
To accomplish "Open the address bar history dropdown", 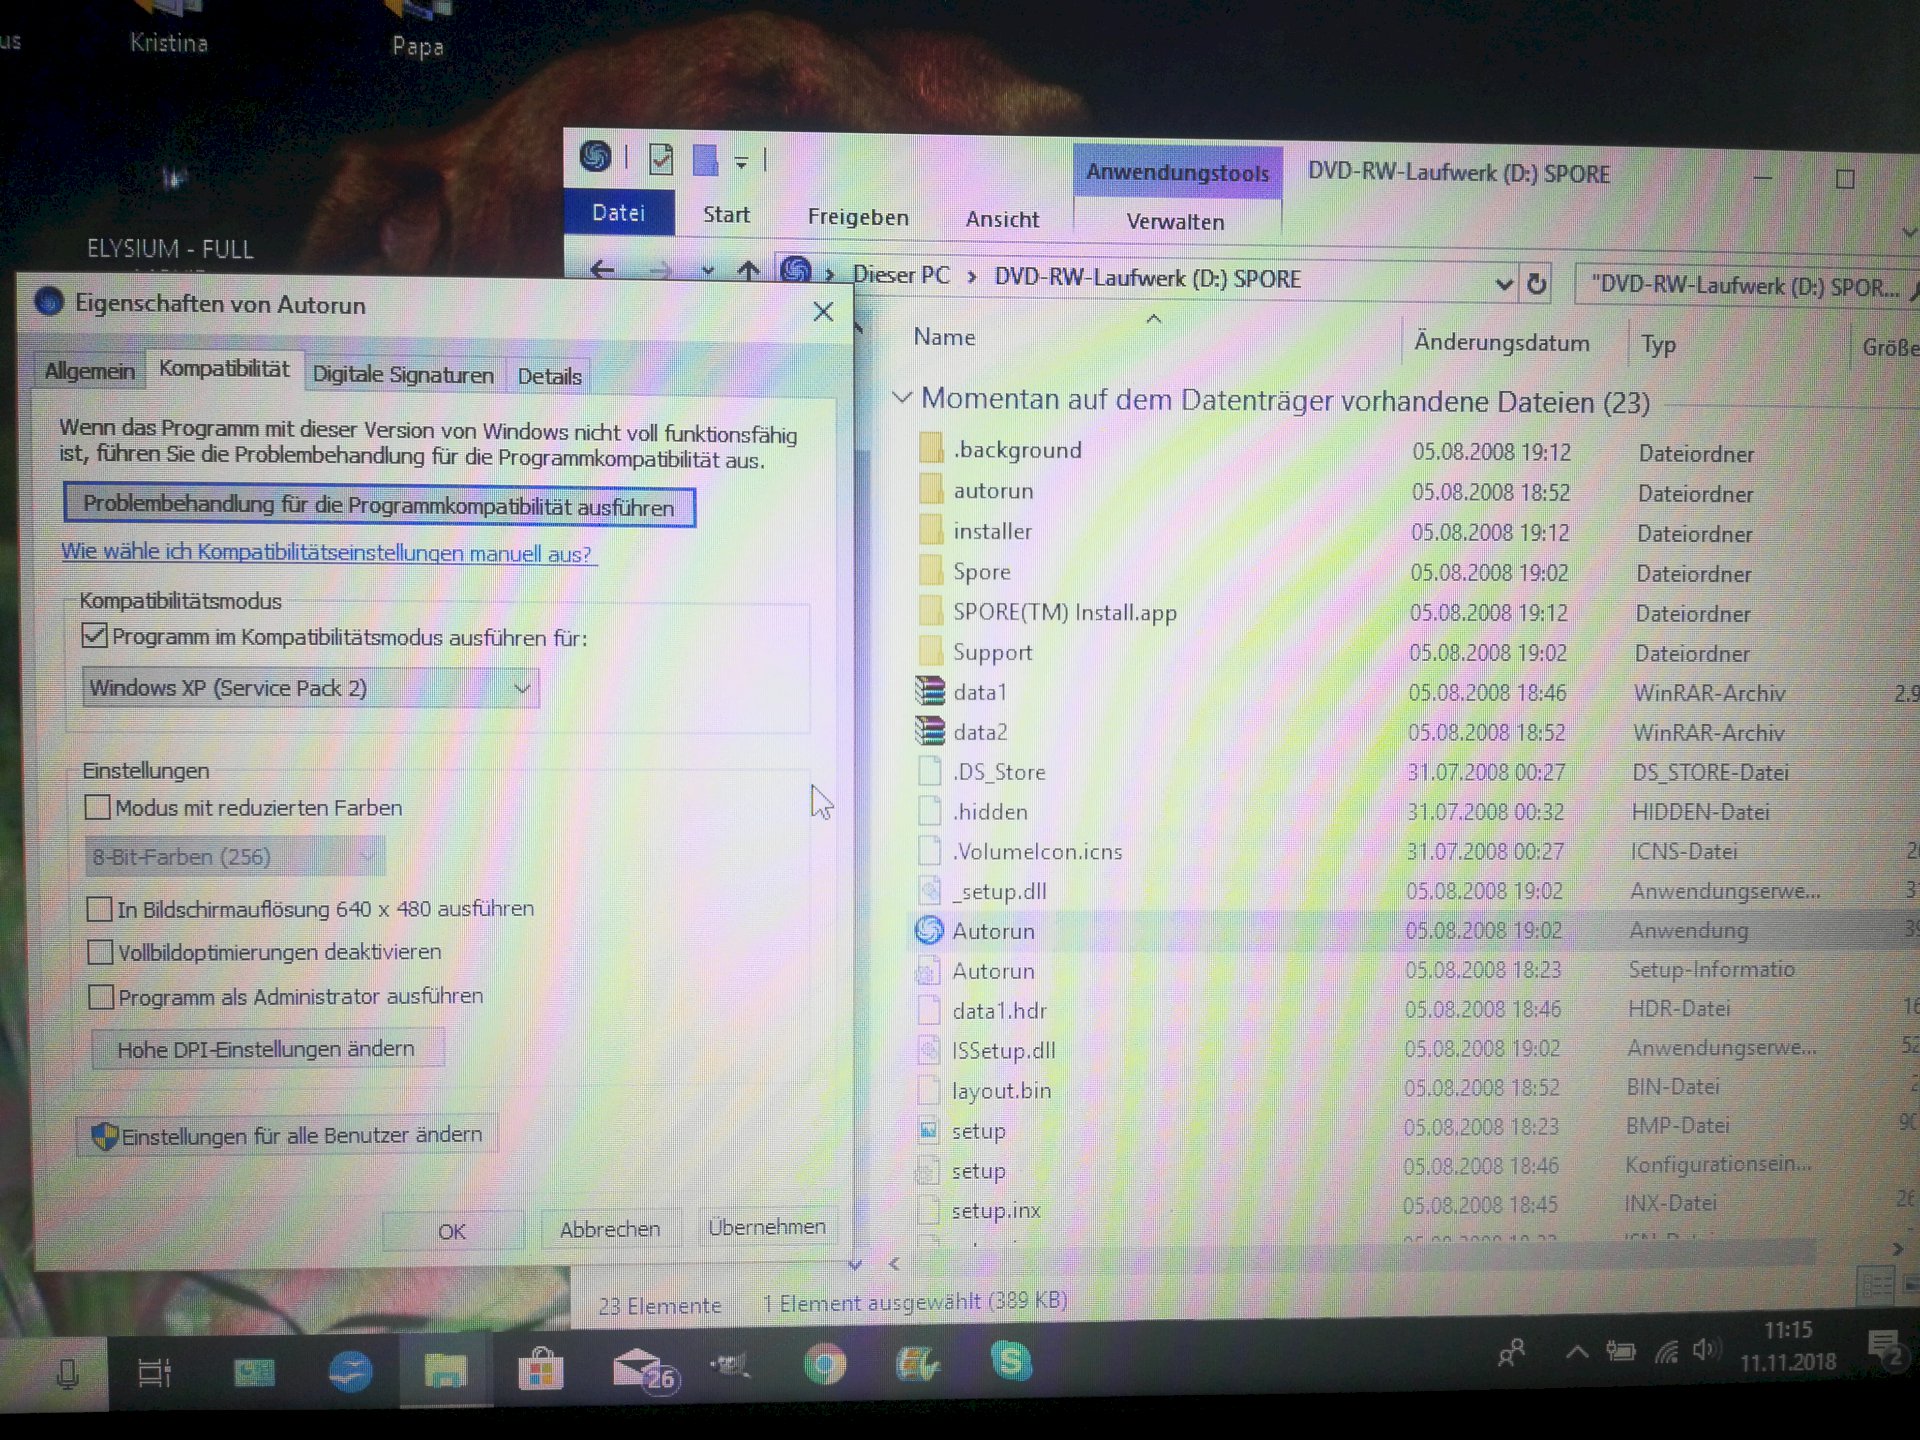I will pyautogui.click(x=1504, y=283).
